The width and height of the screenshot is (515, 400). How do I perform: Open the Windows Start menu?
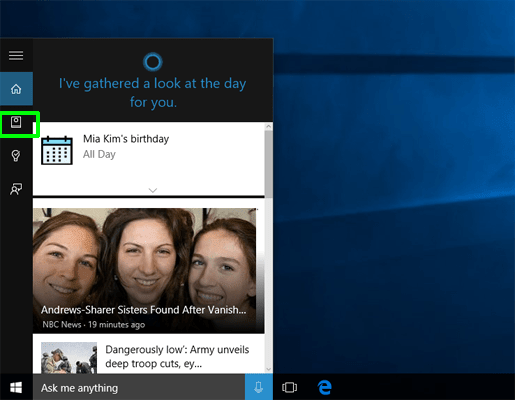pyautogui.click(x=16, y=387)
